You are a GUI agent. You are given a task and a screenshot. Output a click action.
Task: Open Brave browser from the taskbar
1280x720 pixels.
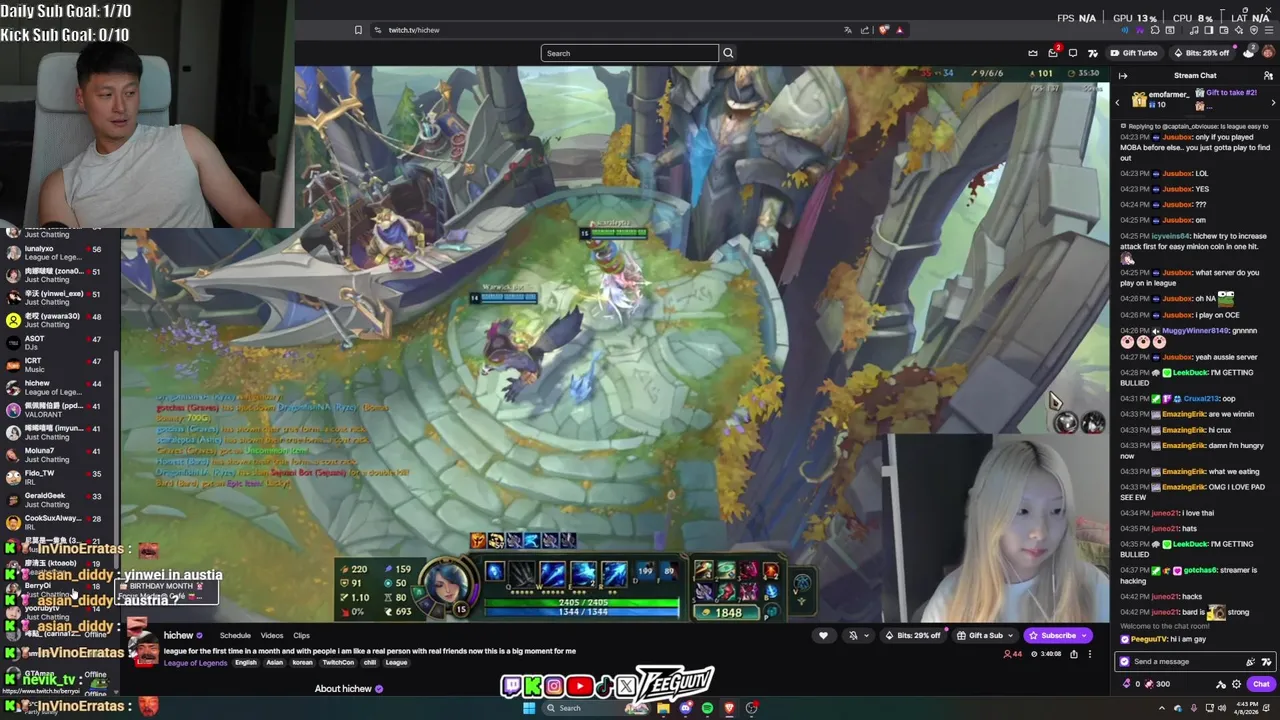729,708
